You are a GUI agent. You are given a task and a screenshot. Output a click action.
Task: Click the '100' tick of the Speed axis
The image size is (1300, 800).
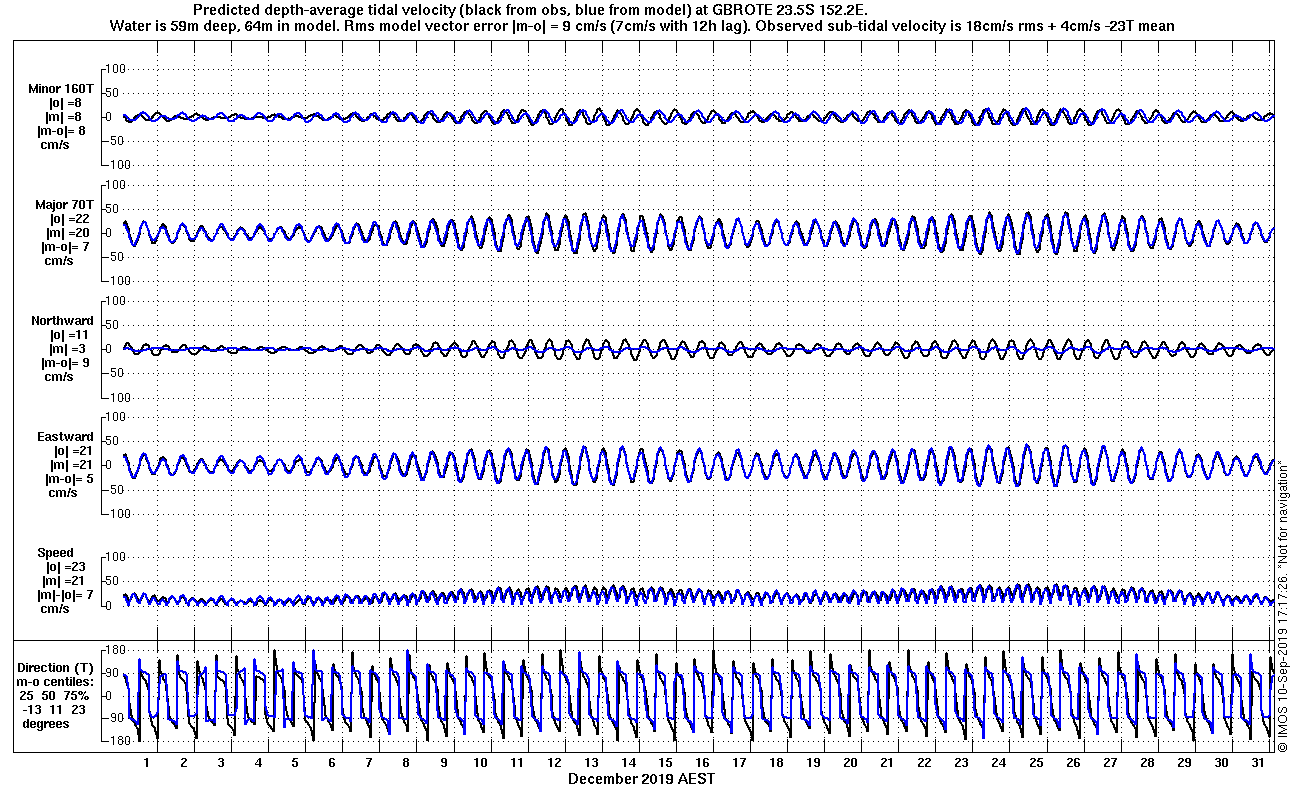117,557
